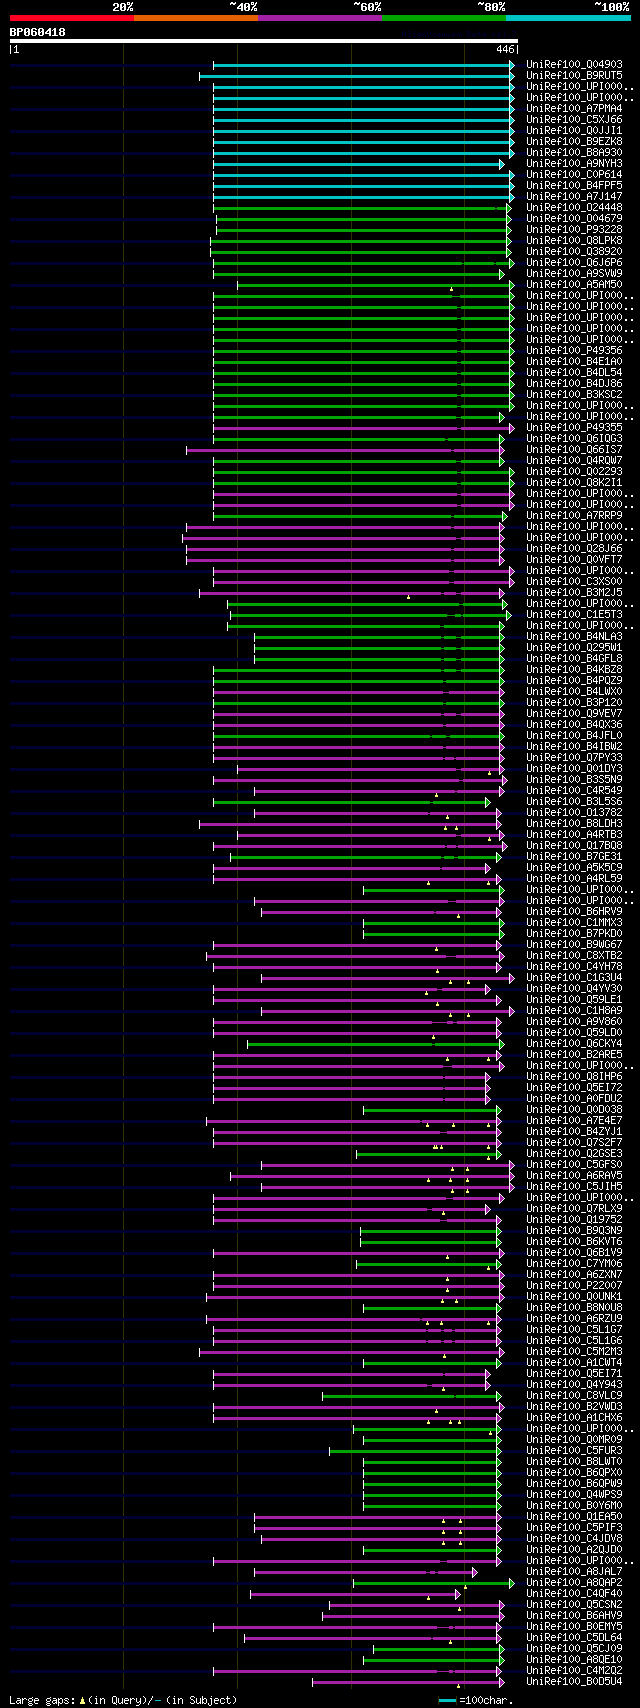Image resolution: width=640 pixels, height=1708 pixels.
Task: Open hit UniRef100_Q6J6P6
Action: [574, 263]
